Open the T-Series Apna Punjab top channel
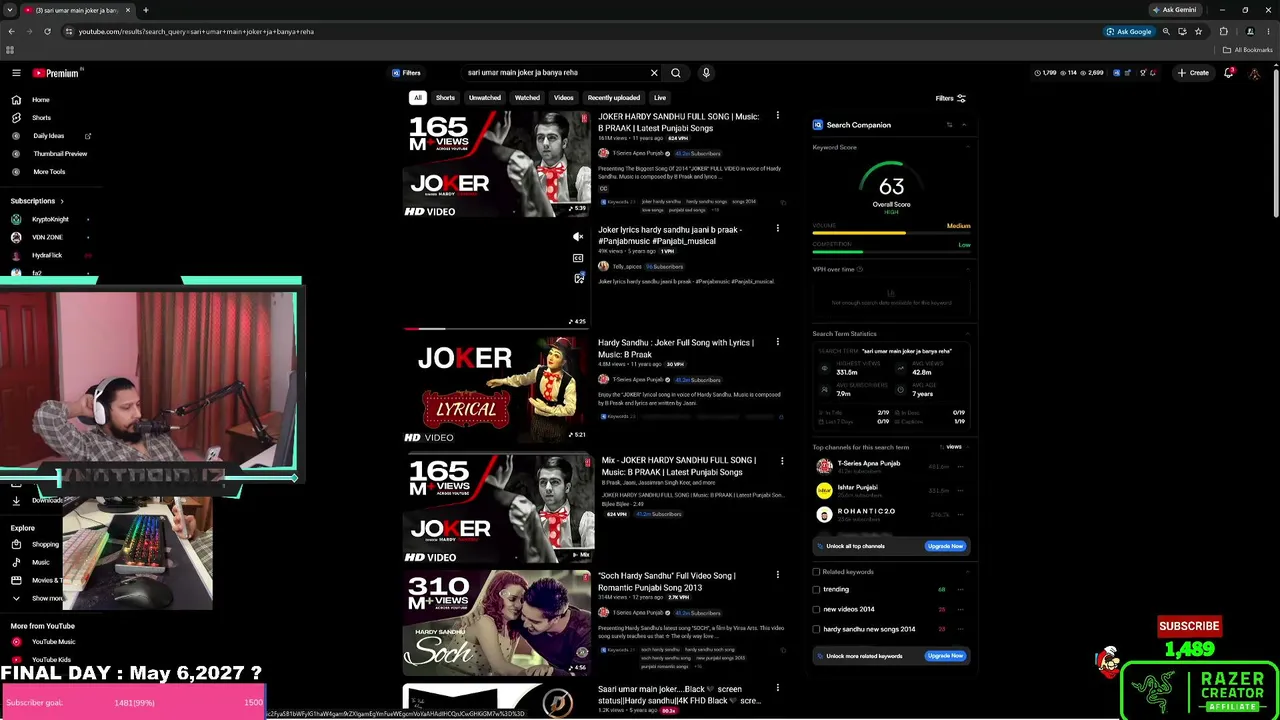Viewport: 1280px width, 720px height. click(868, 465)
